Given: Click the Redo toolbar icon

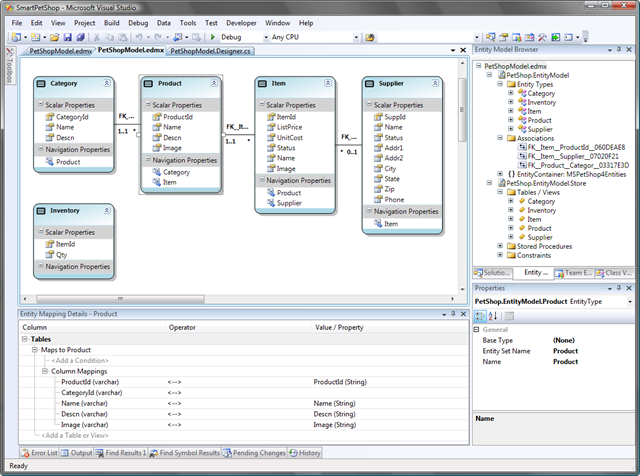Looking at the screenshot, I should click(x=158, y=37).
